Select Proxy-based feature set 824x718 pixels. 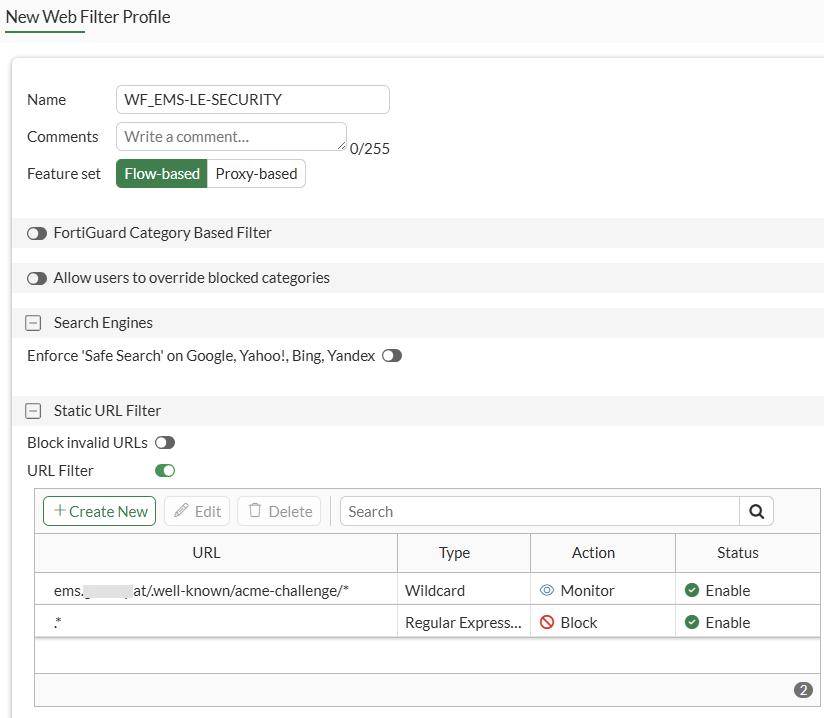click(x=256, y=173)
